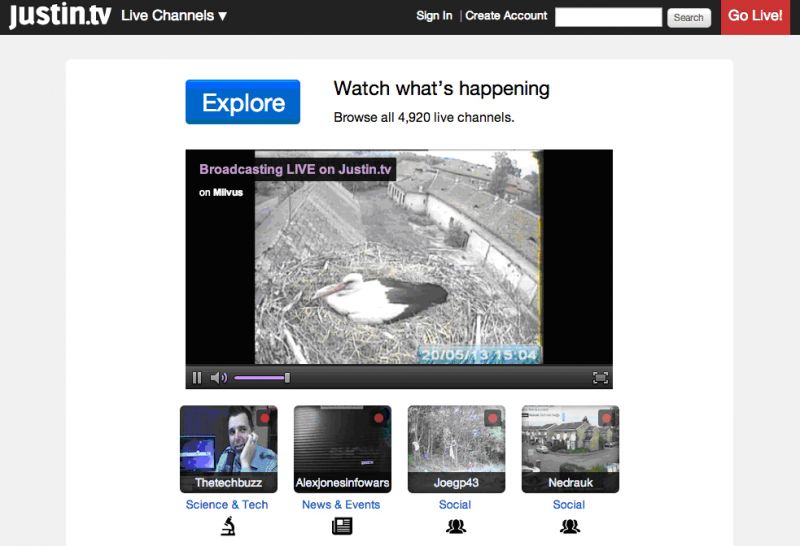Click the blue Explore button

click(x=243, y=102)
